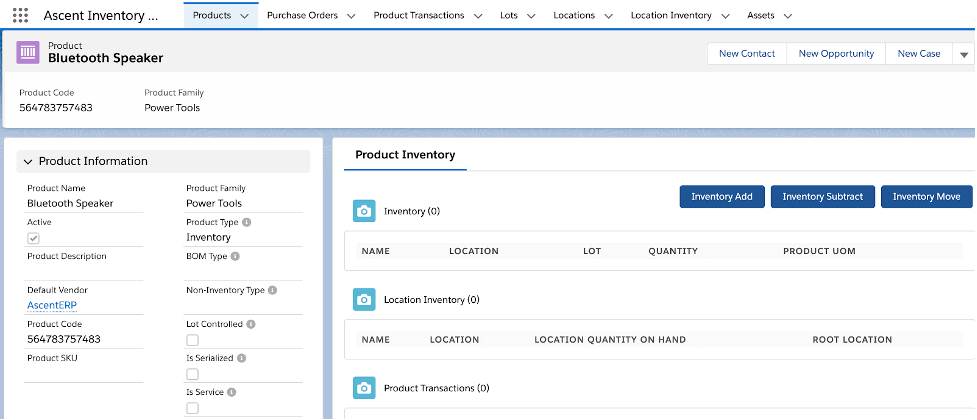Viewport: 977px width, 420px height.
Task: Enable the Lot Controlled checkbox
Action: tap(193, 341)
